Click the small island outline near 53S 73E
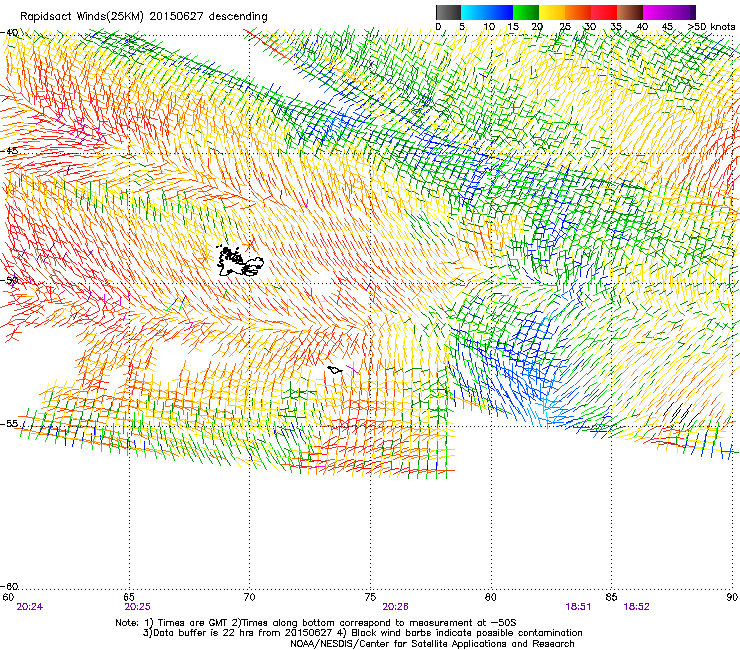 [335, 370]
